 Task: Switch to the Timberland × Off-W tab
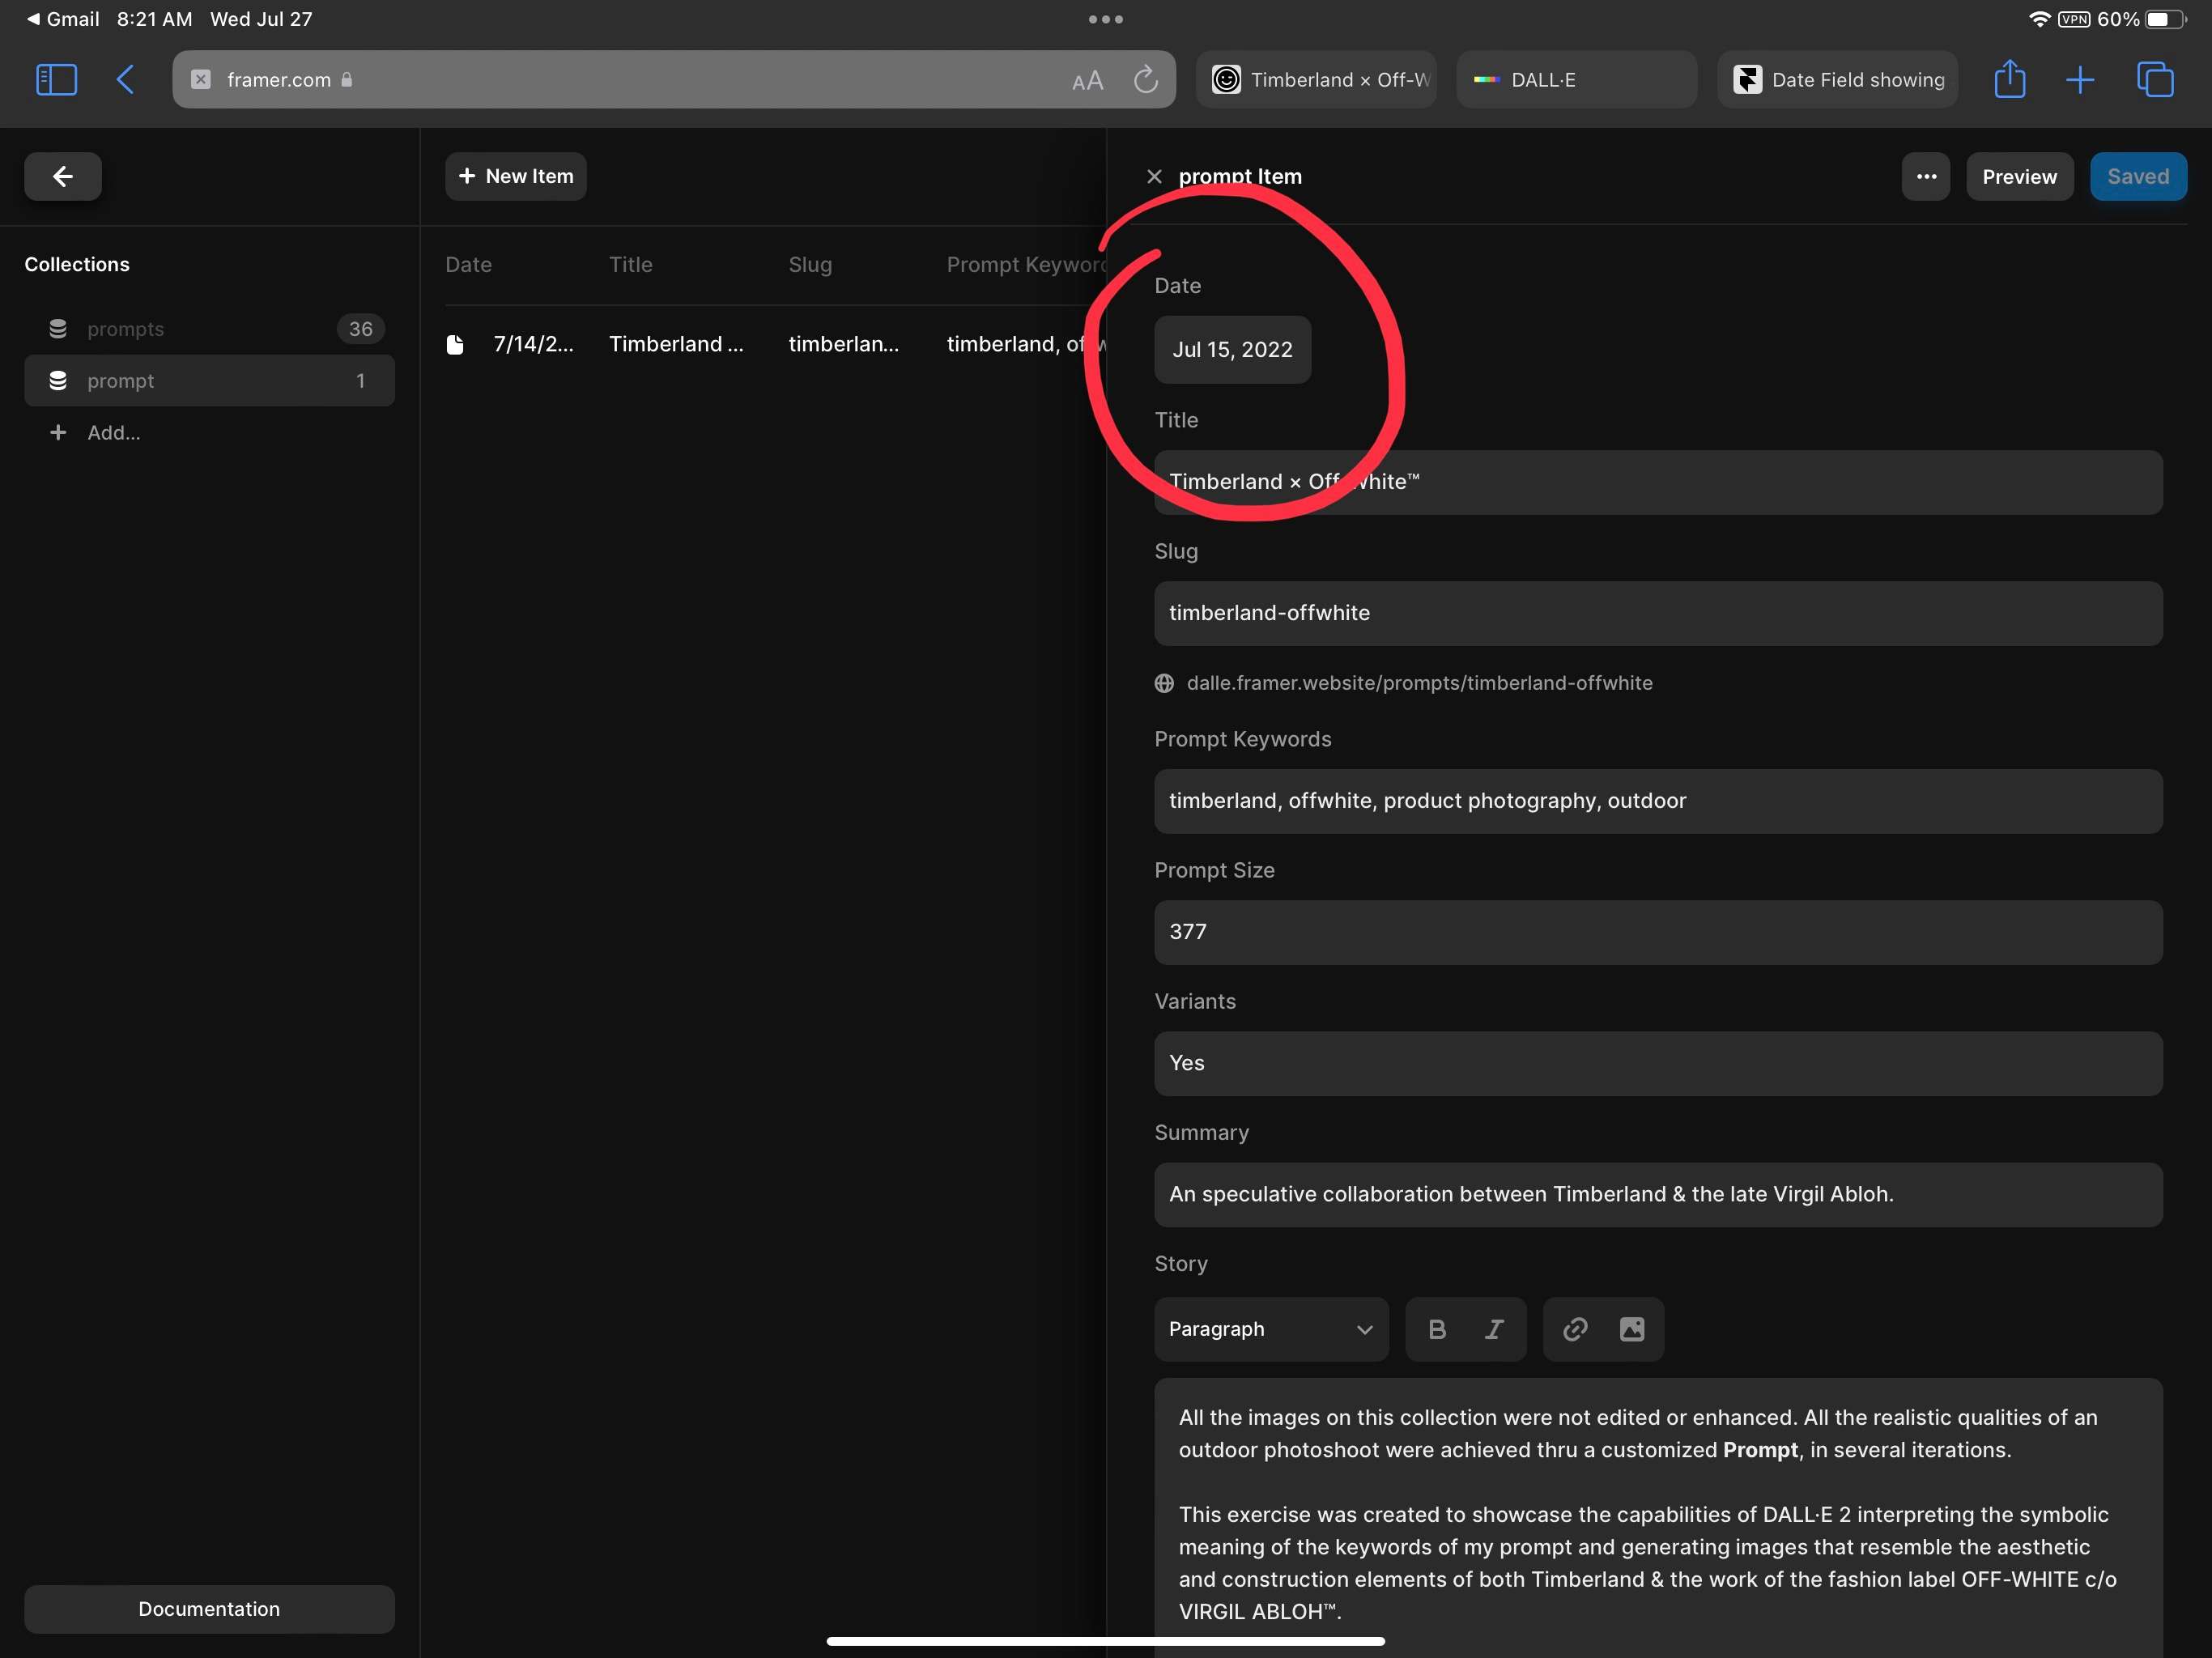(1316, 80)
